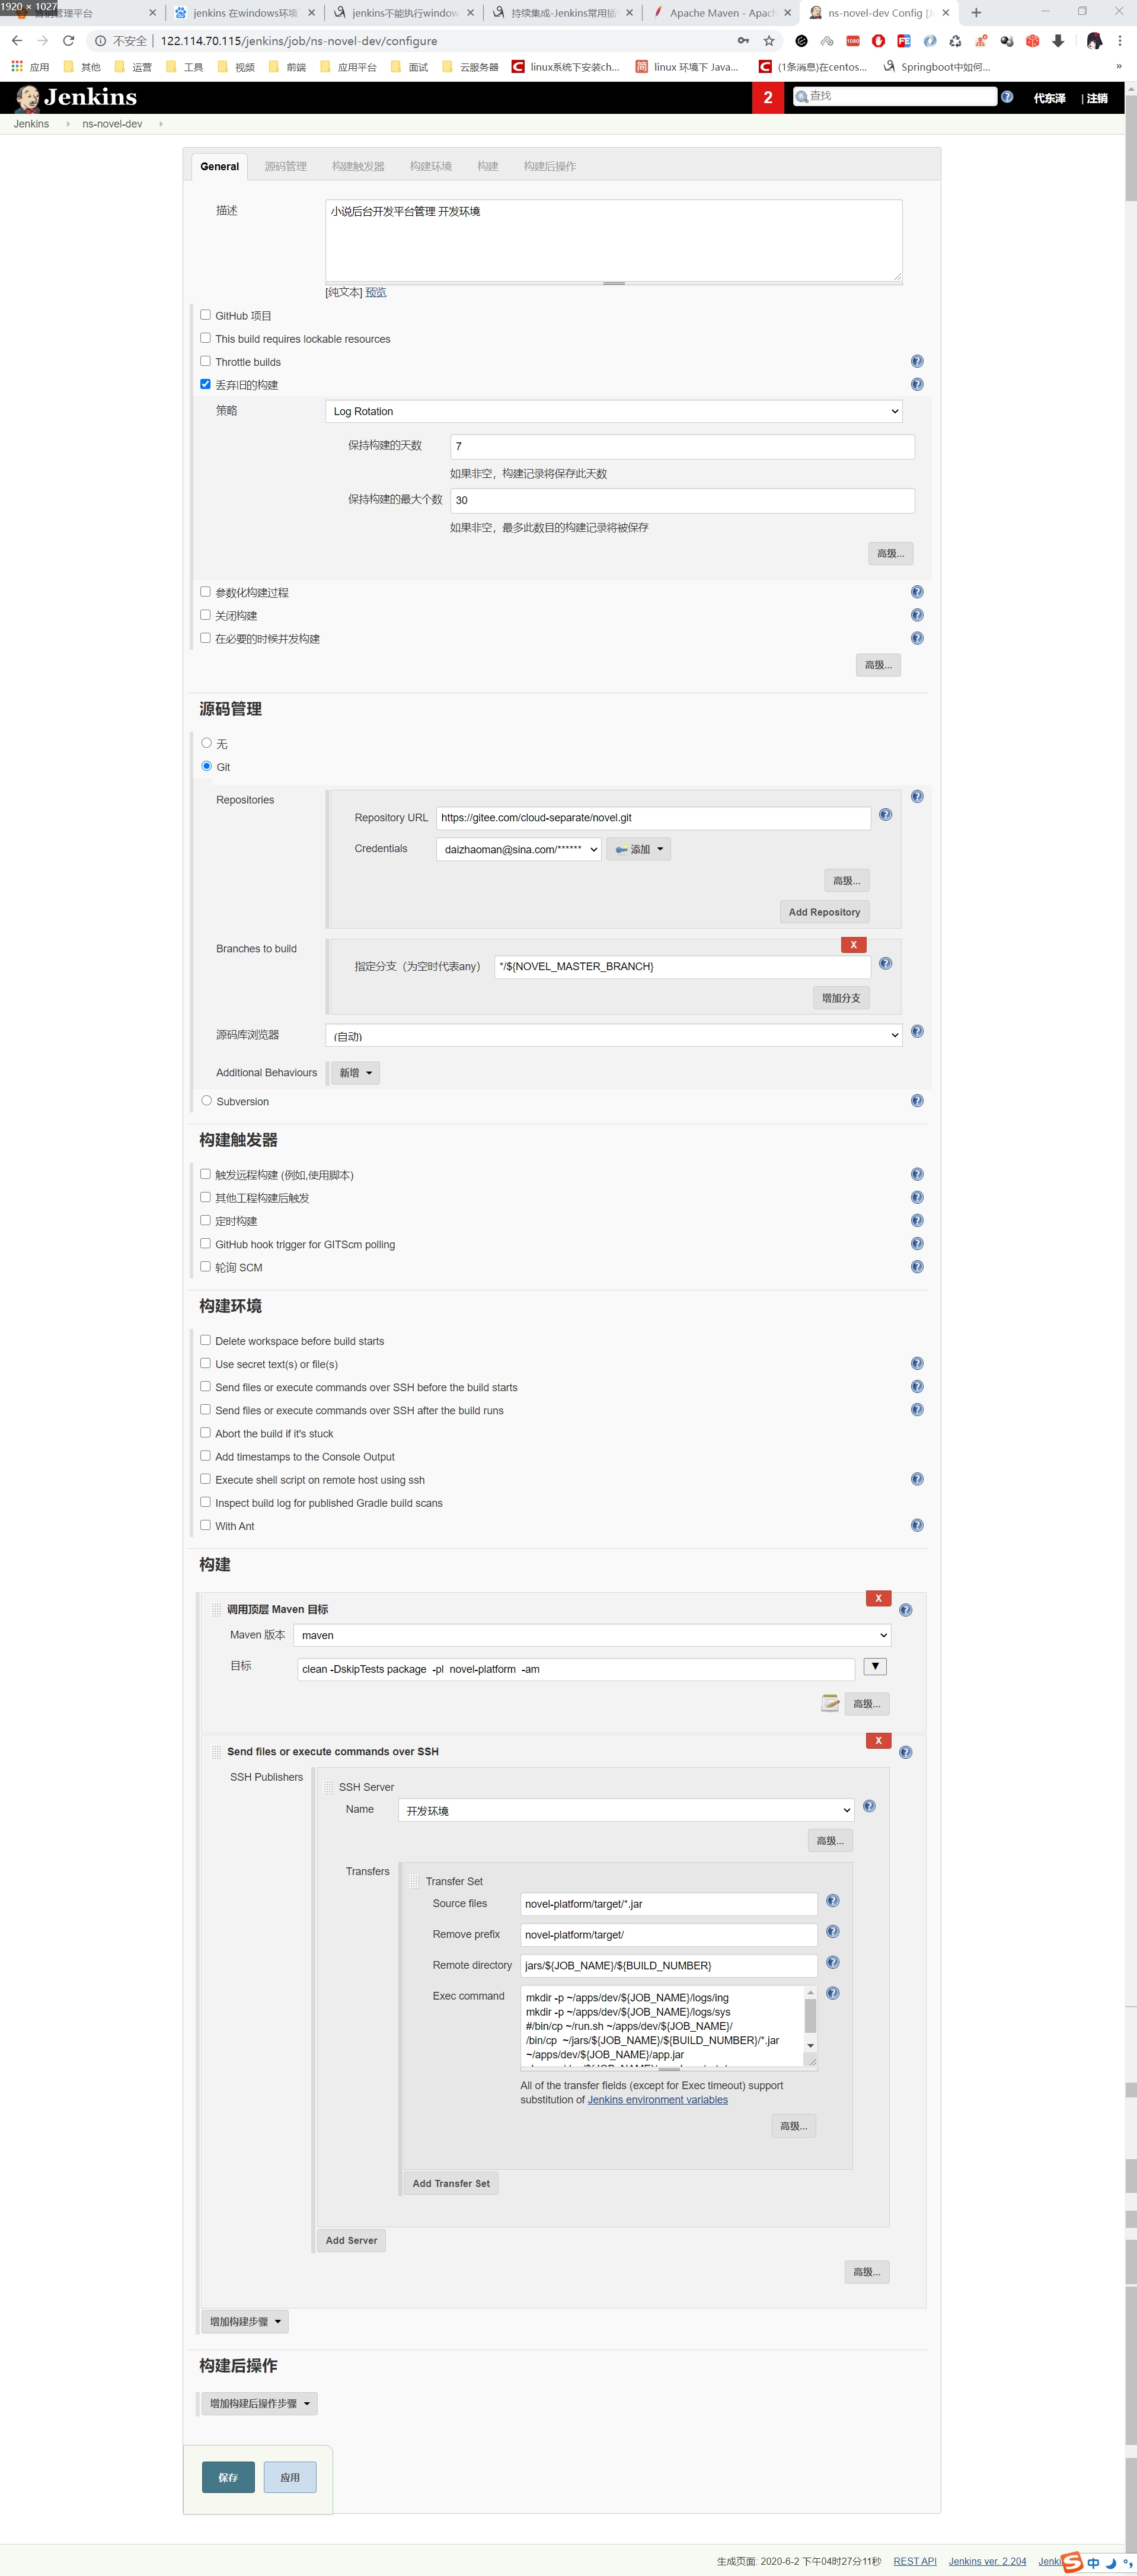
Task: Open help for Source files field
Action: click(x=832, y=1901)
